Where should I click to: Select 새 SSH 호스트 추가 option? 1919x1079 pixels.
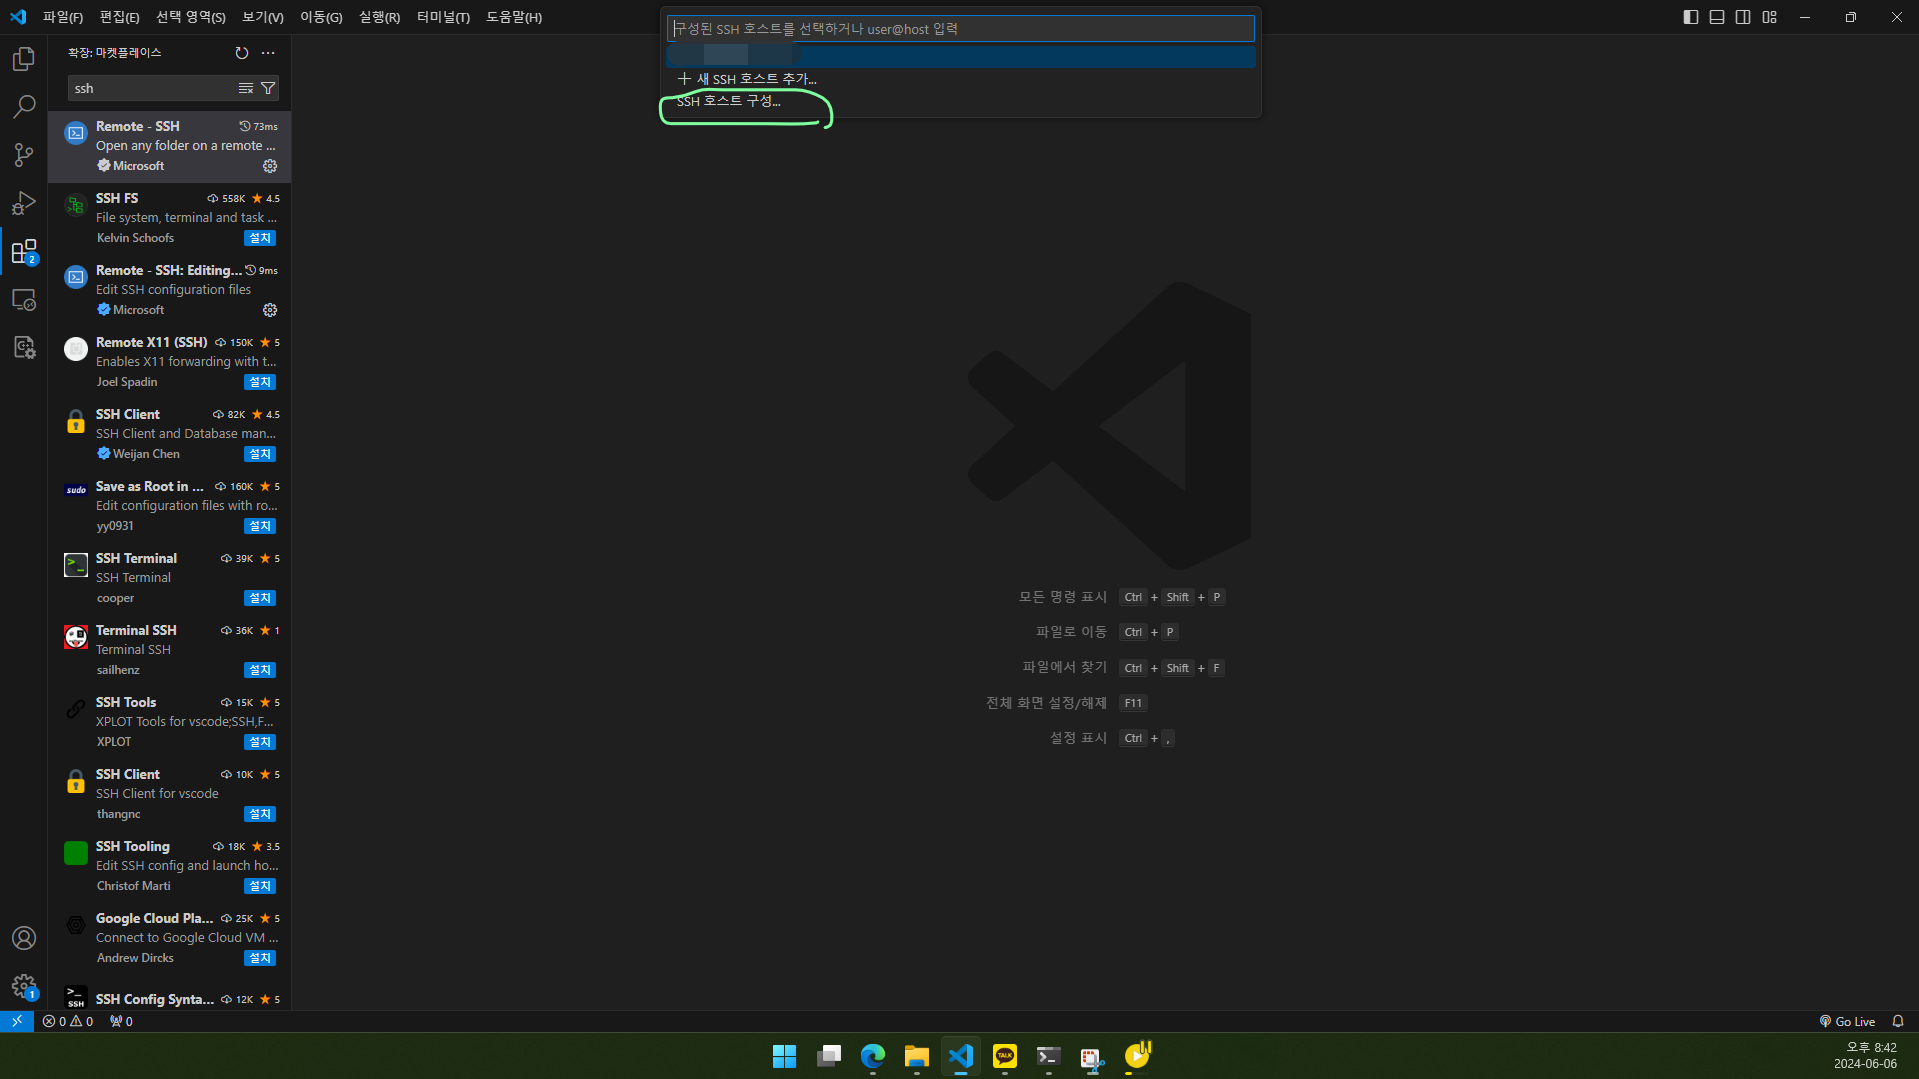click(960, 79)
